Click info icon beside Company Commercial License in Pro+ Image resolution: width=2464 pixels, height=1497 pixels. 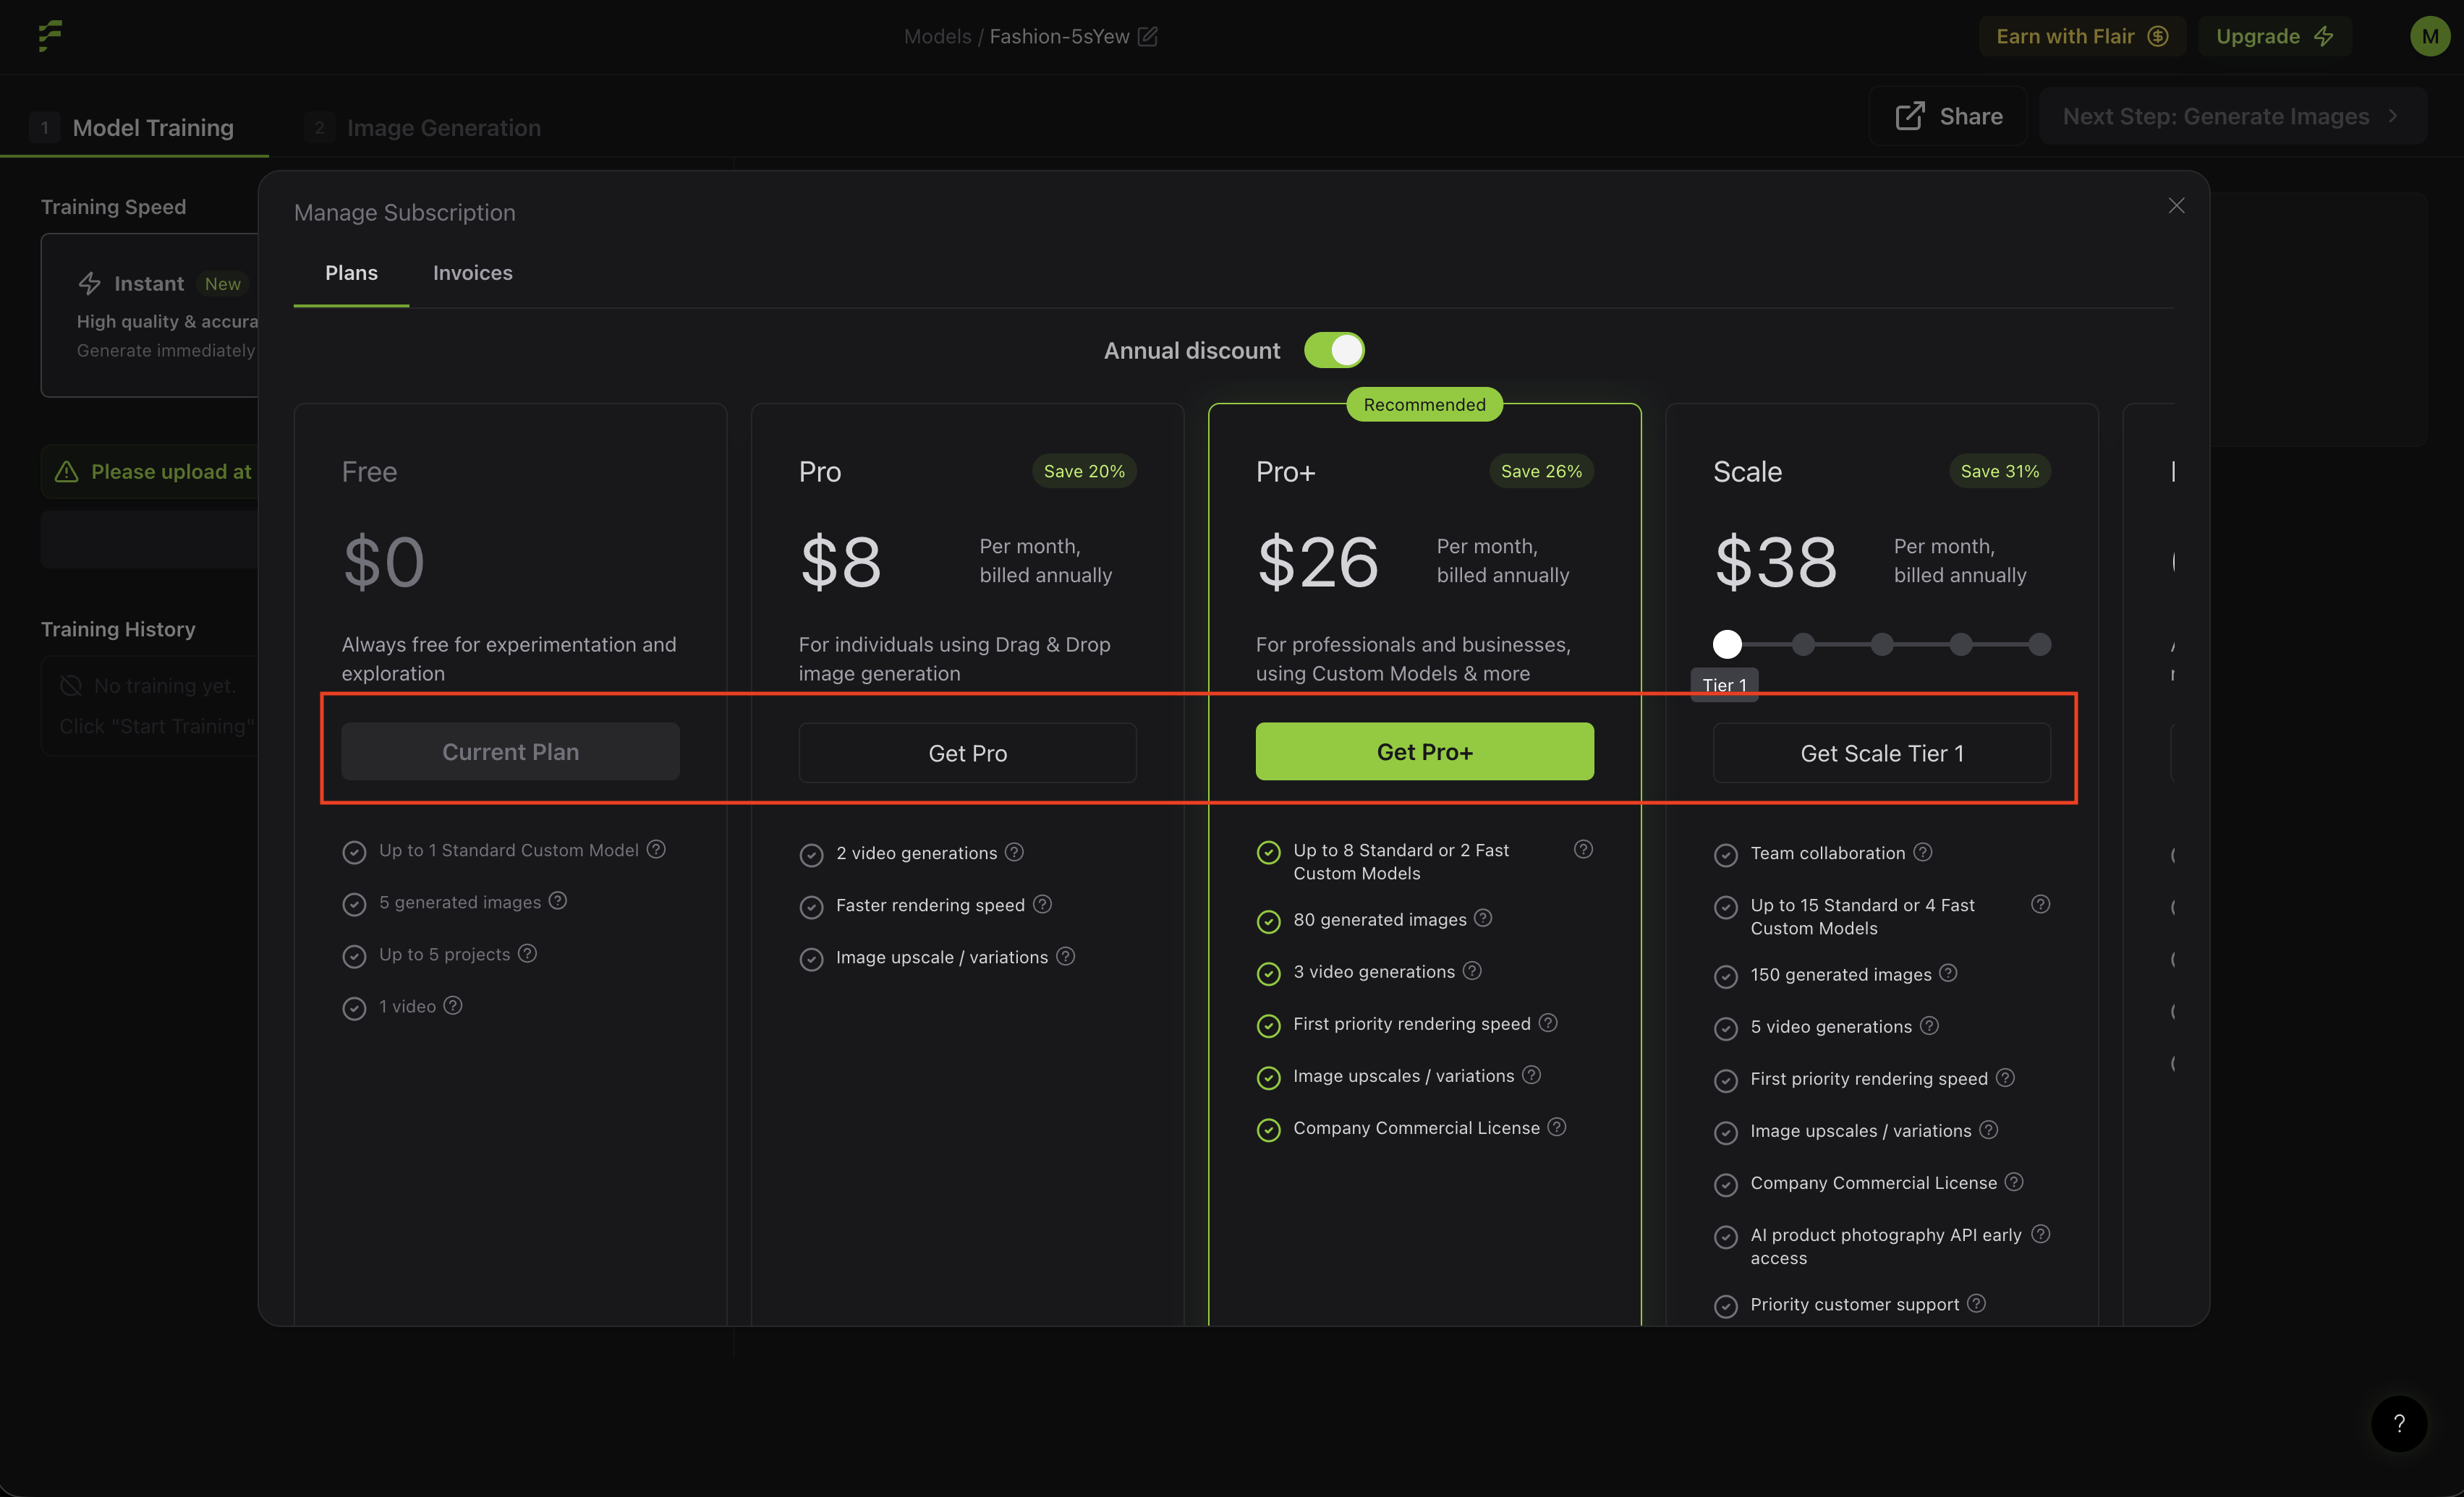pyautogui.click(x=1557, y=1127)
